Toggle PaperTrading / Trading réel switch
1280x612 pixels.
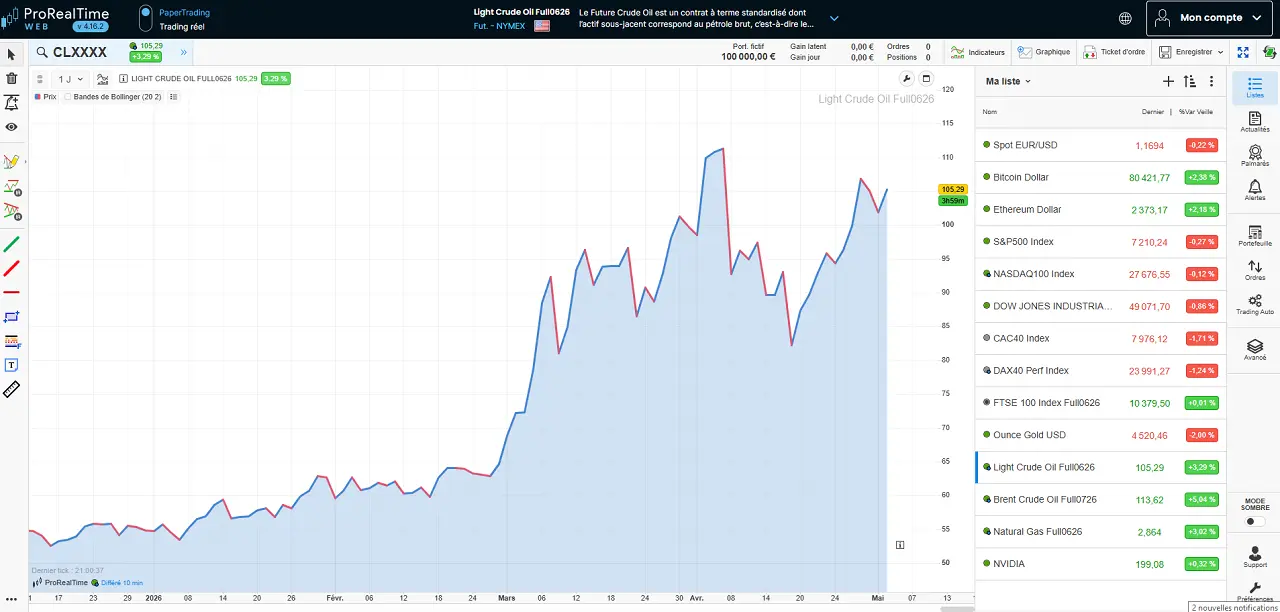[x=146, y=18]
